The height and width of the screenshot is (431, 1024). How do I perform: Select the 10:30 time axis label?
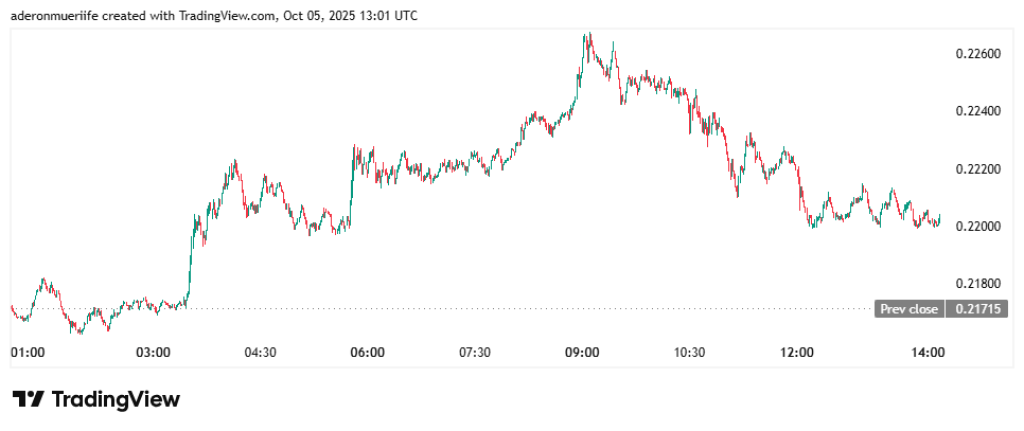[689, 352]
